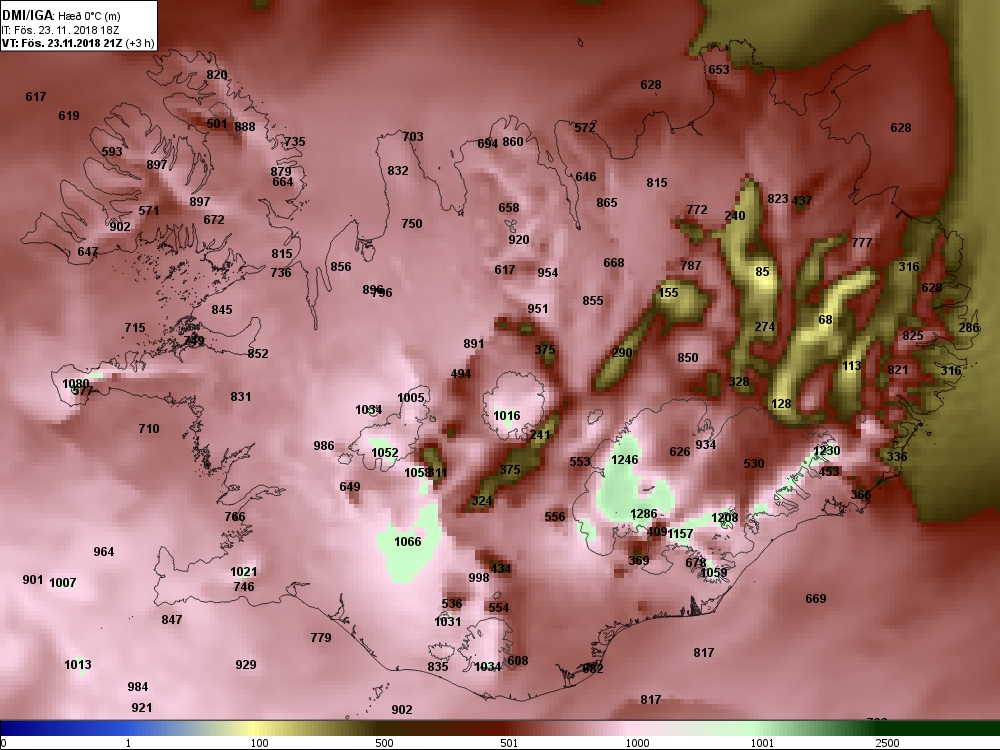Select the 100 label on the legend
This screenshot has height=750, width=1000.
tap(260, 743)
